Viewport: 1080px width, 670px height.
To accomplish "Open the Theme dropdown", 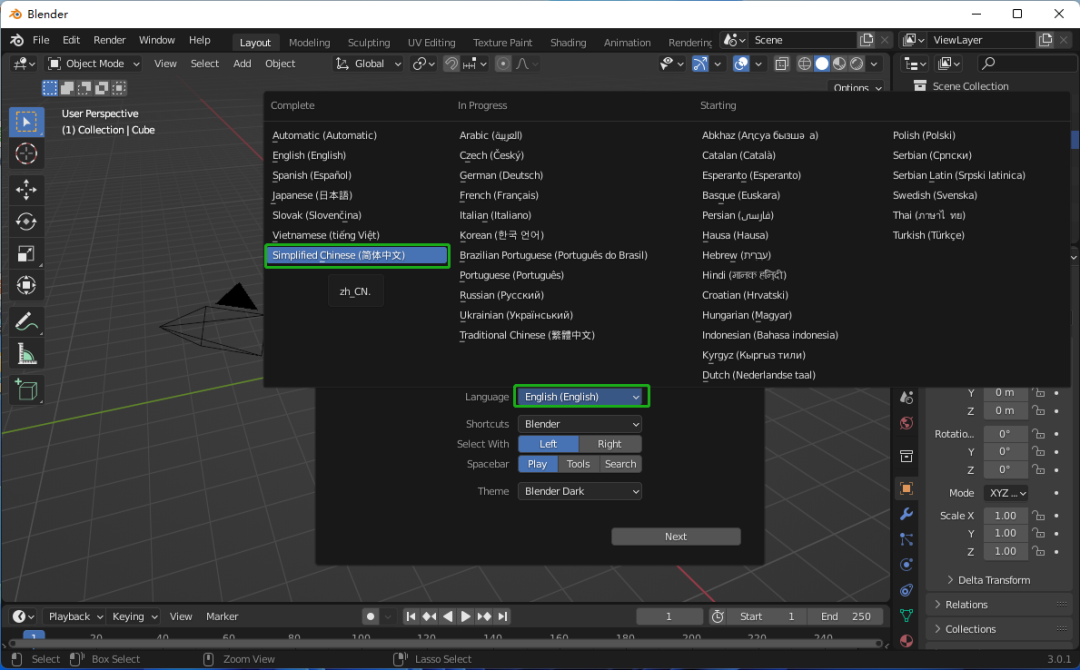I will coord(580,491).
